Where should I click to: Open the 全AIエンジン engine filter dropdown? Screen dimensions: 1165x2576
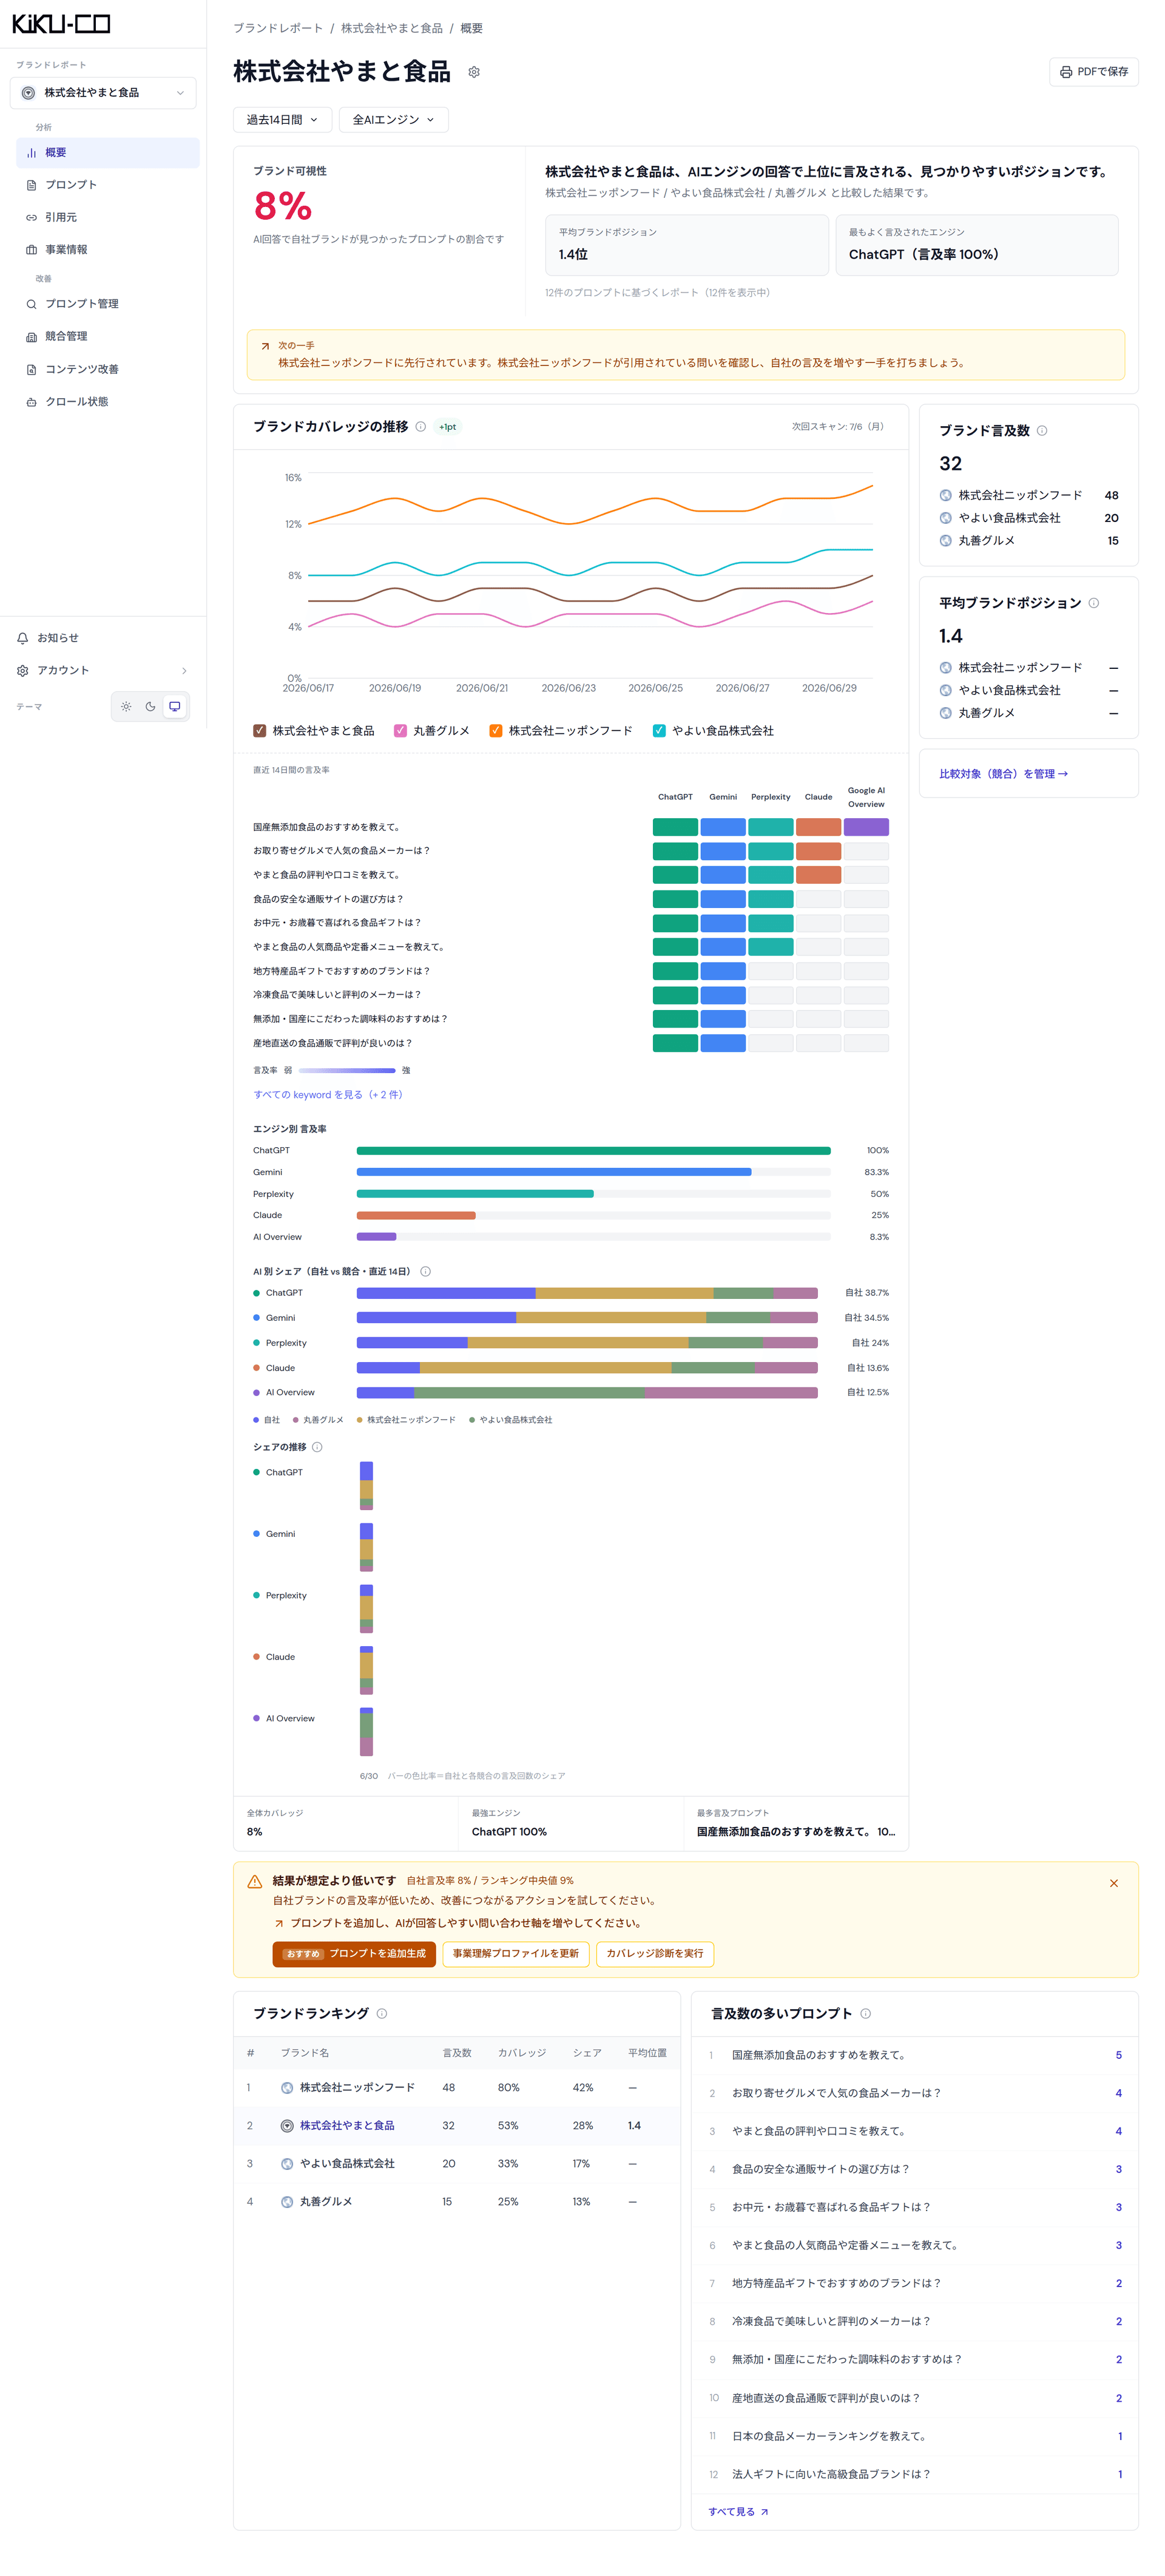point(393,120)
